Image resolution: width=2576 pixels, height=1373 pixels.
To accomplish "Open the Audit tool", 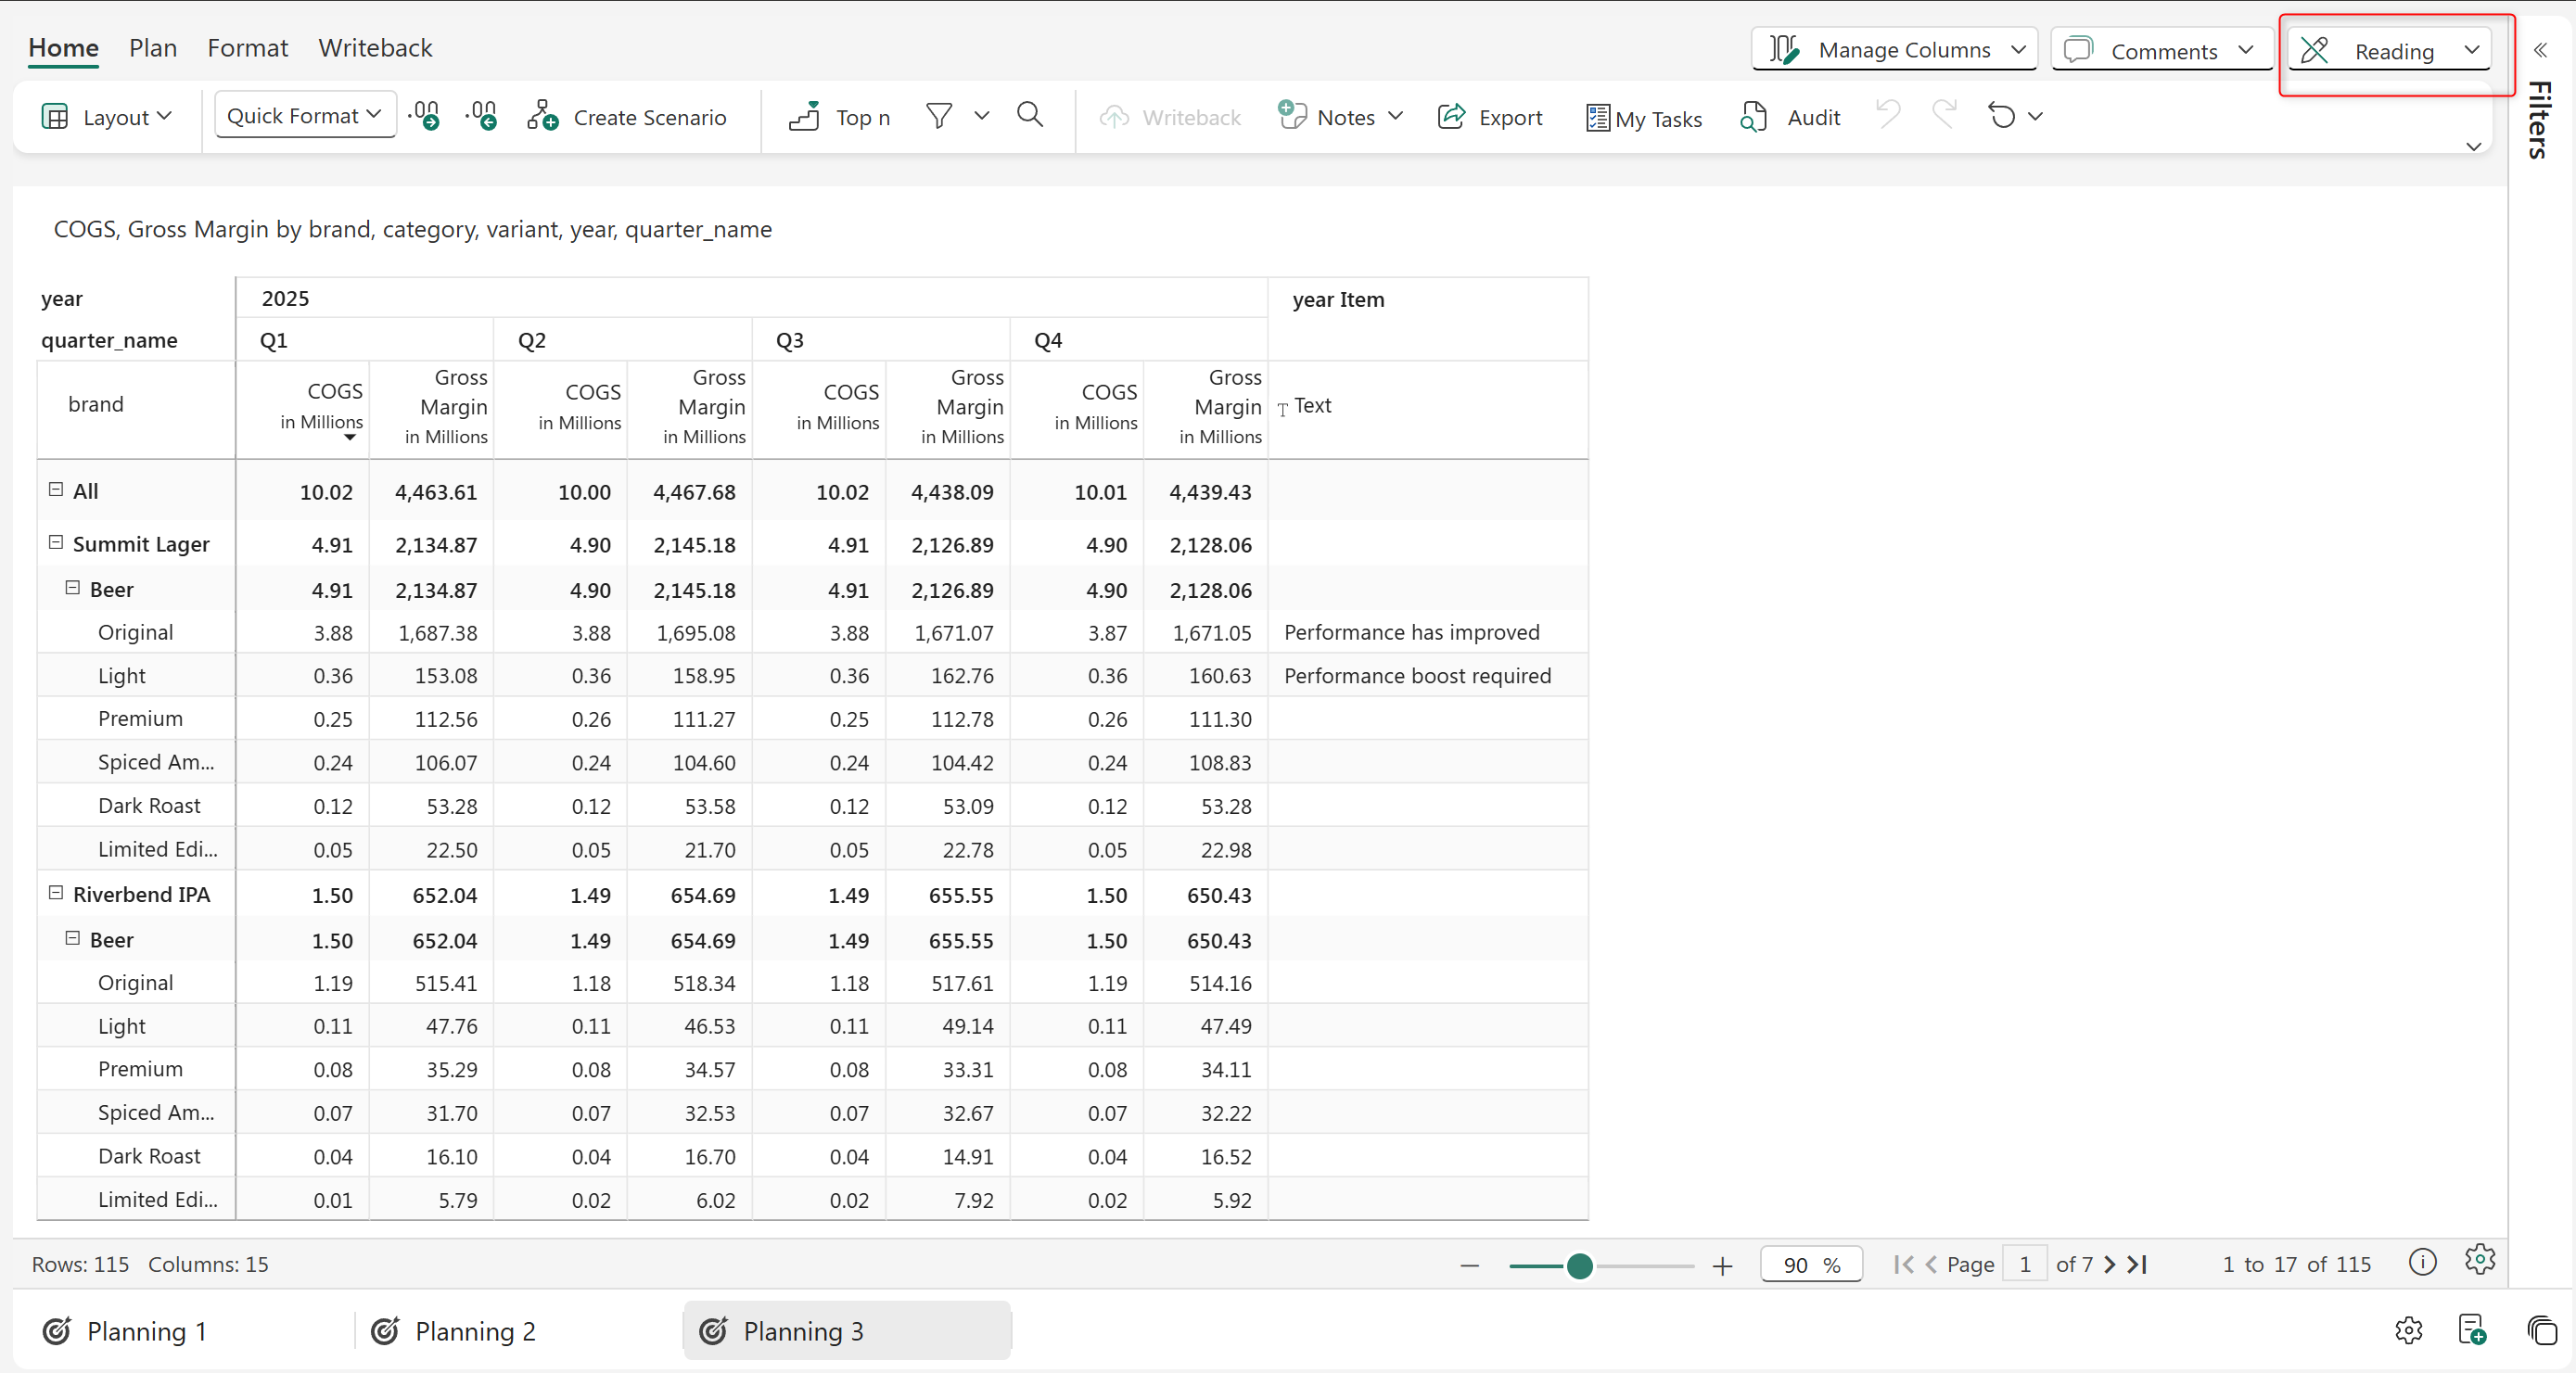I will (1790, 117).
